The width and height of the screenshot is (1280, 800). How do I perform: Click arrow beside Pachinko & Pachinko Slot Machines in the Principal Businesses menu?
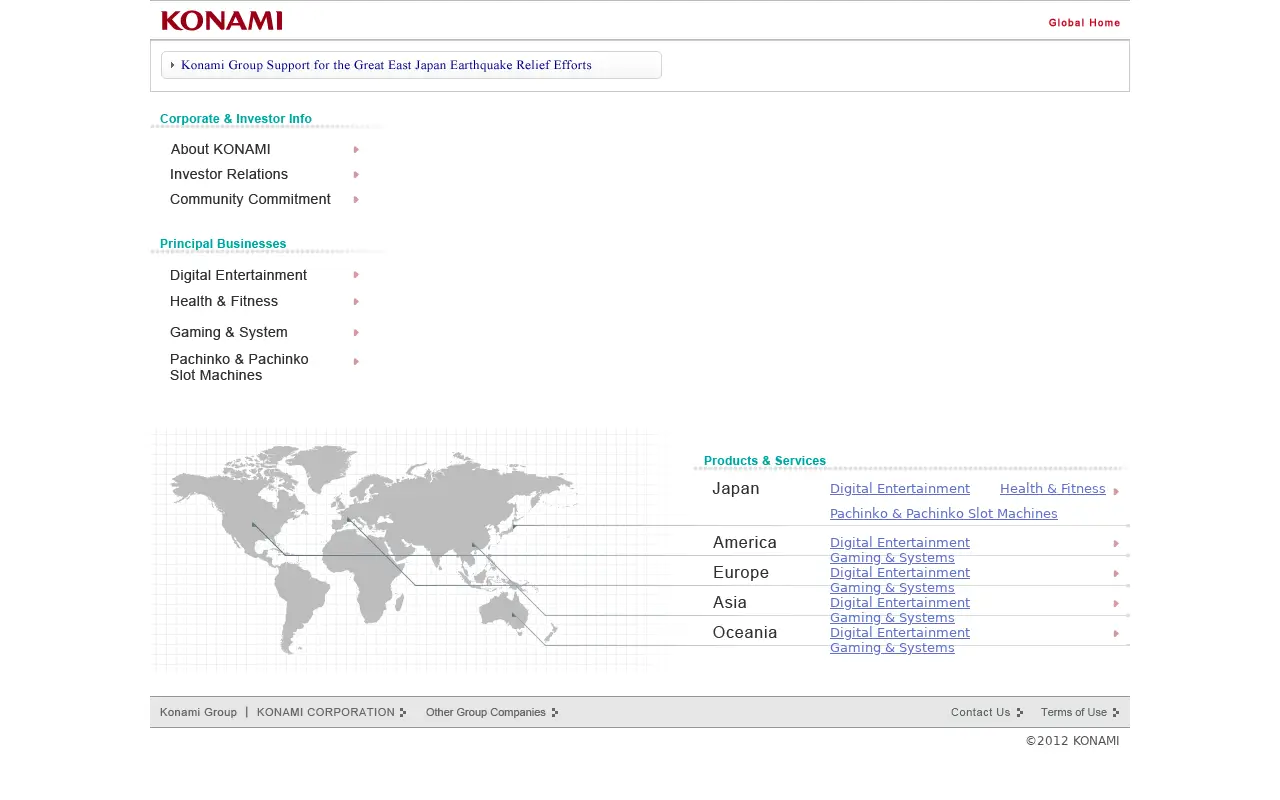coord(356,362)
